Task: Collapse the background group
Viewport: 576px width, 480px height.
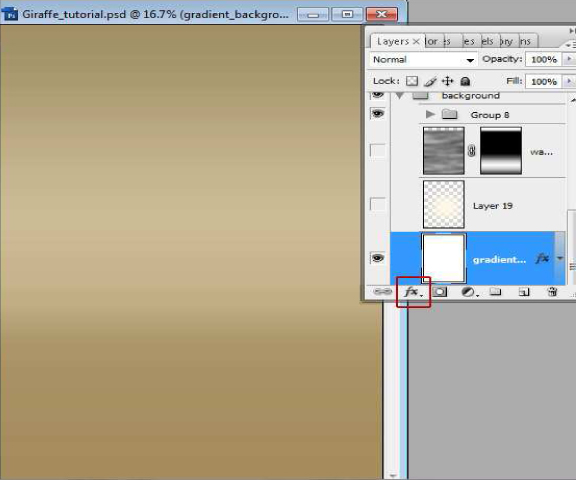Action: pyautogui.click(x=400, y=96)
